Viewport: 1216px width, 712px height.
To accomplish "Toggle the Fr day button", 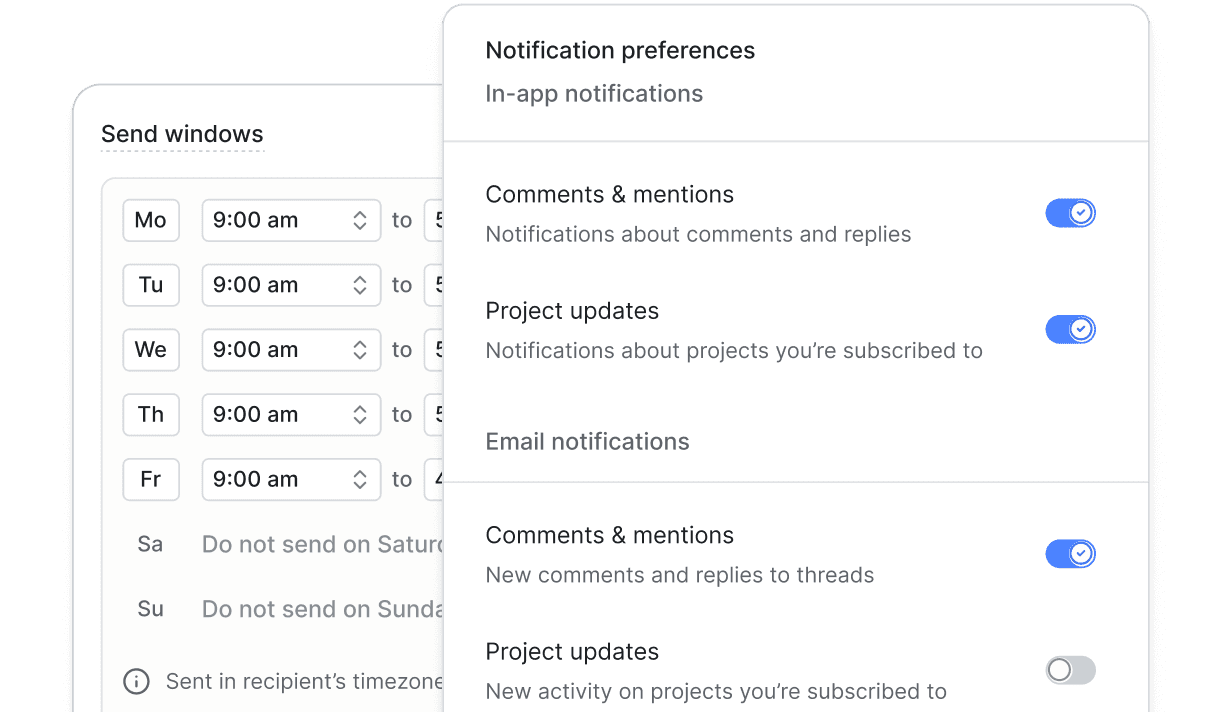I will pyautogui.click(x=151, y=480).
